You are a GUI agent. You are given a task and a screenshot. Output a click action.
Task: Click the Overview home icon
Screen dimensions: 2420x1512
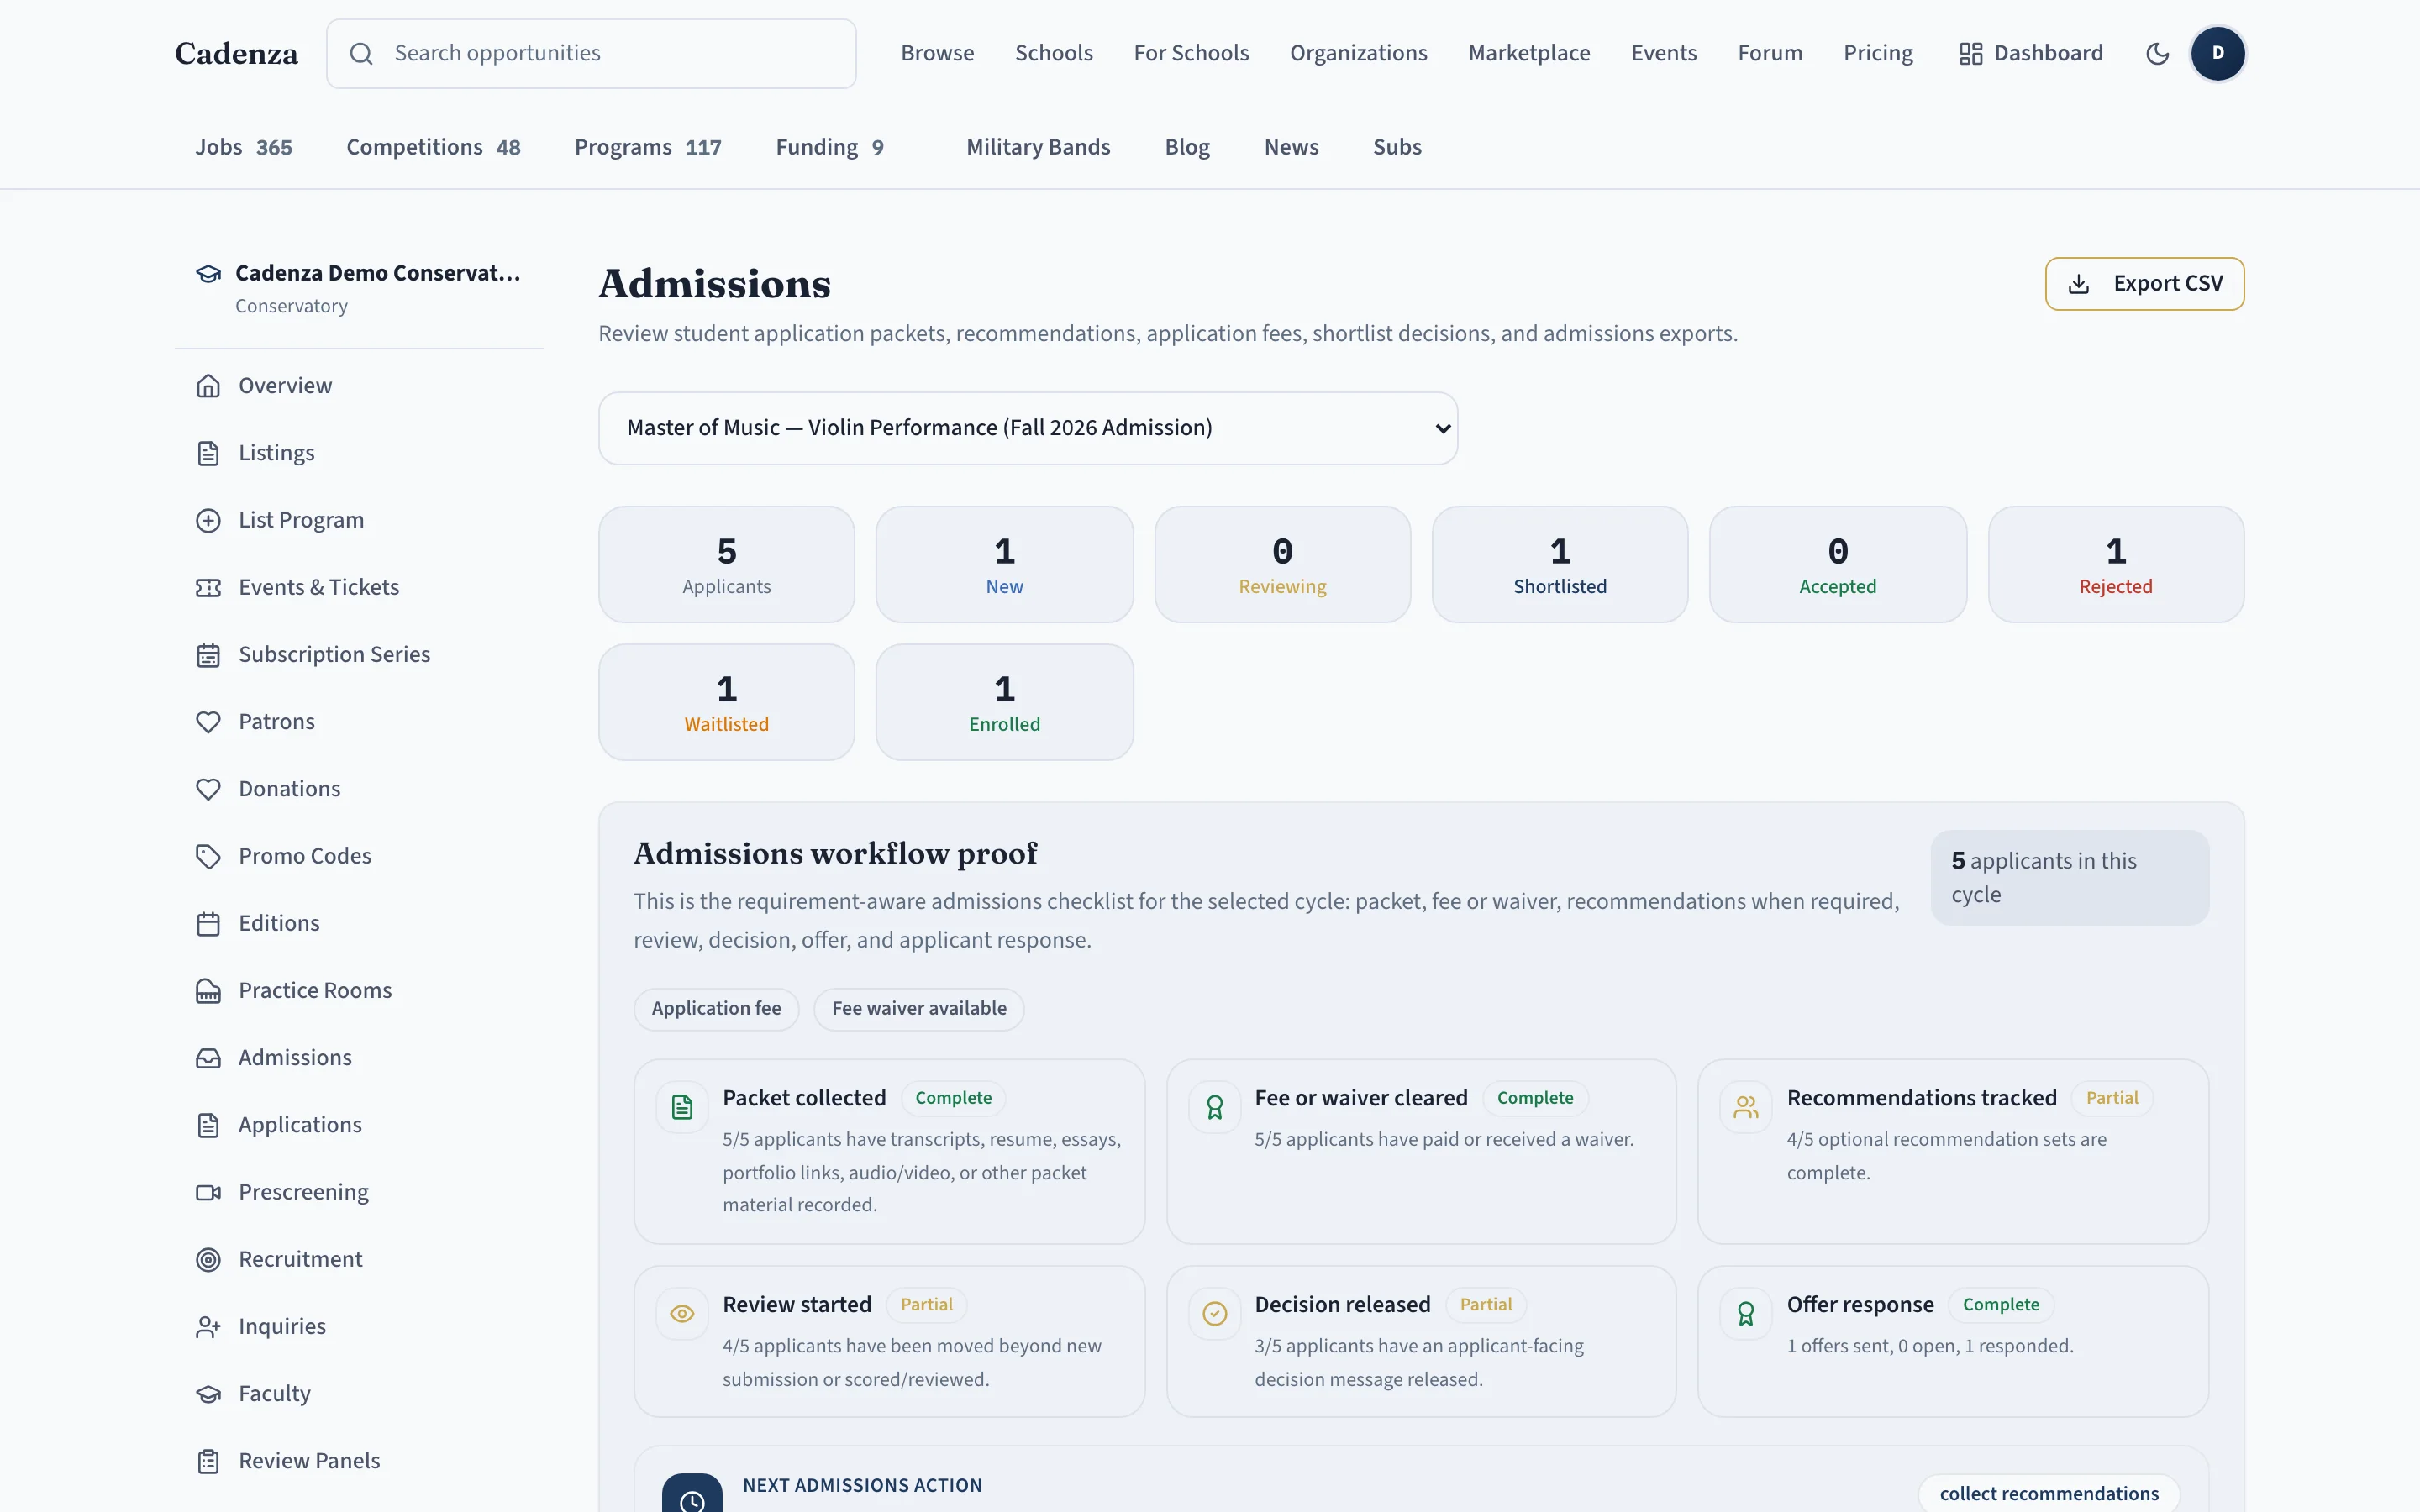tap(208, 386)
